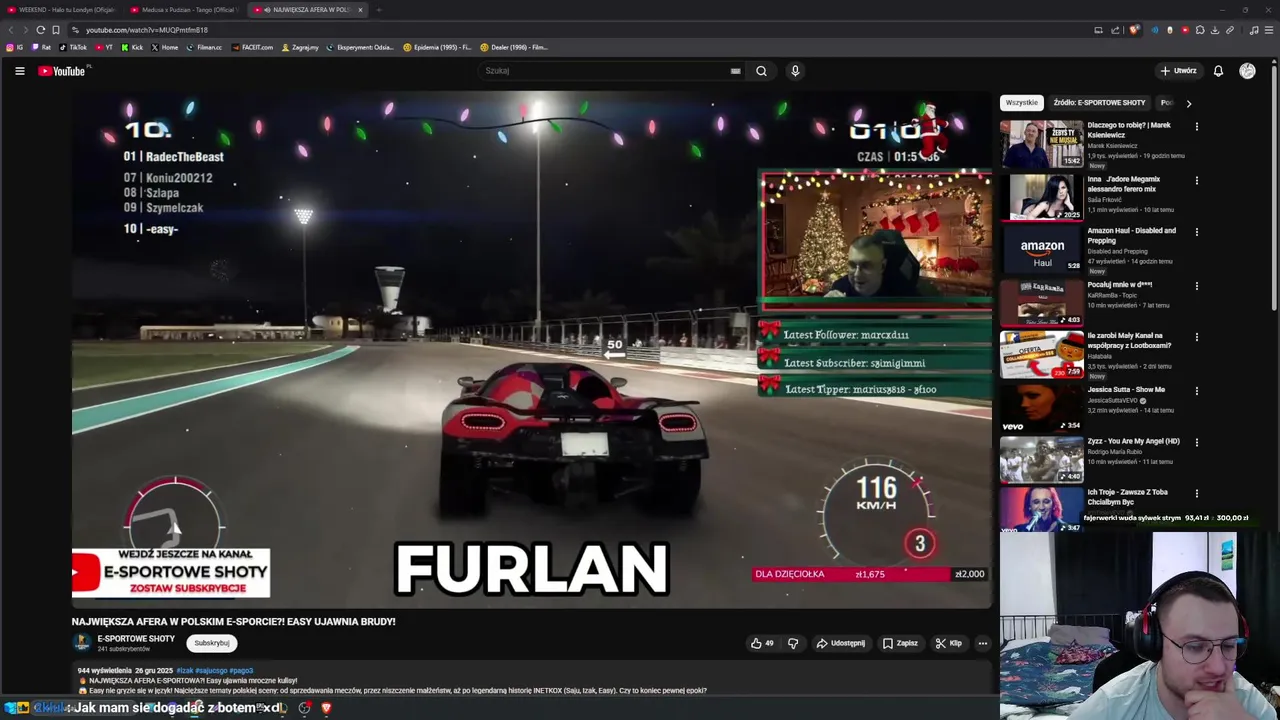Viewport: 1280px width, 720px height.
Task: Open the on-screen keyboard icon in the search box
Action: [735, 71]
